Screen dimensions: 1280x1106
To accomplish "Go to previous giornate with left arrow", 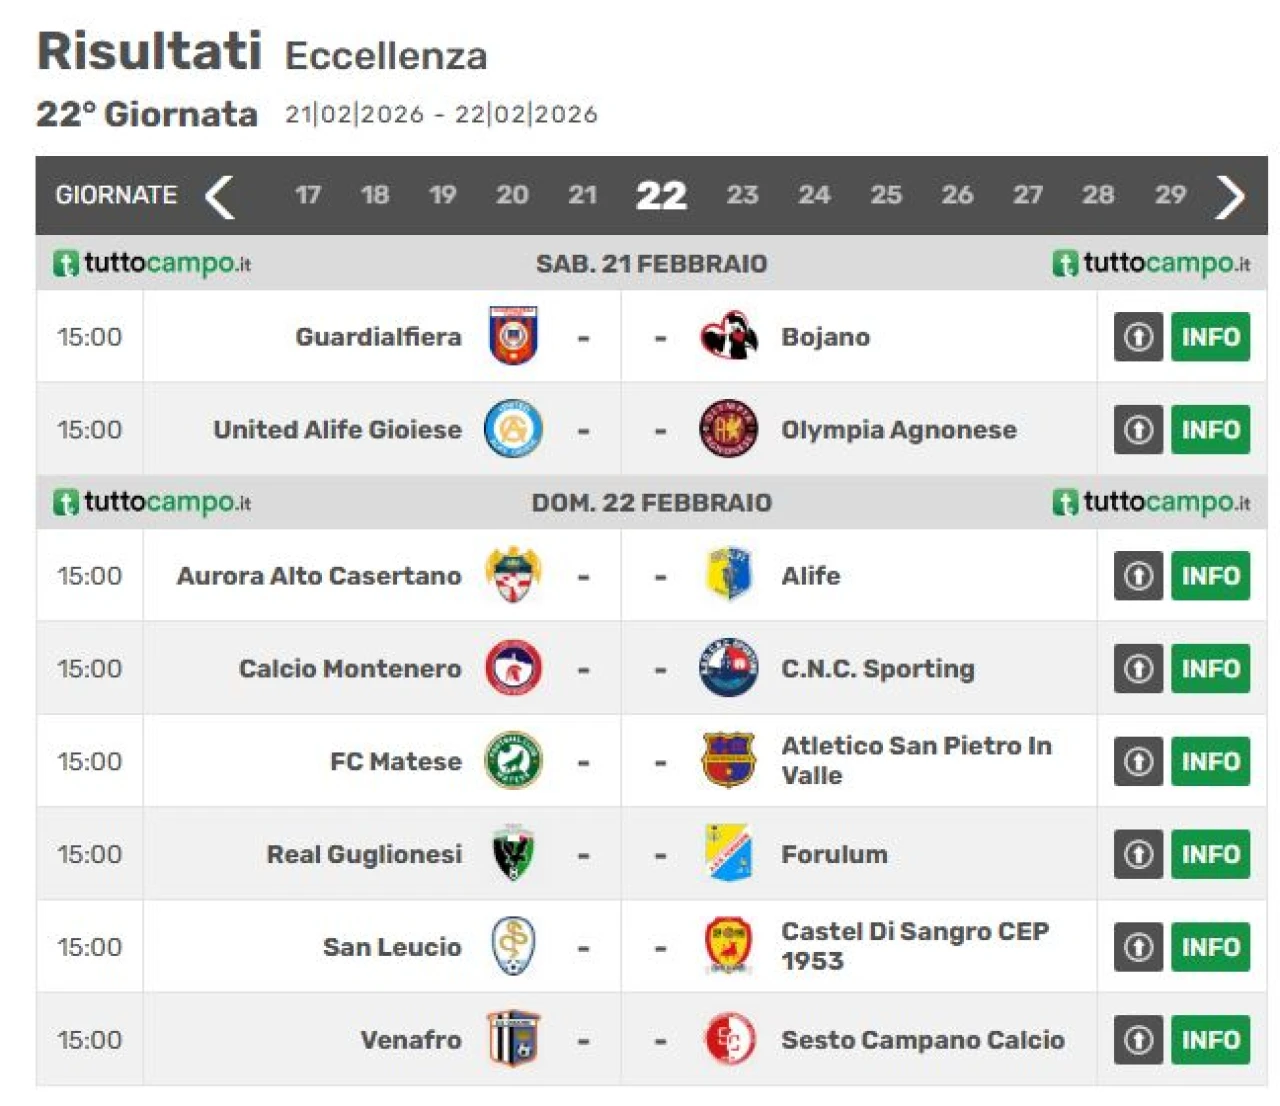I will point(220,196).
